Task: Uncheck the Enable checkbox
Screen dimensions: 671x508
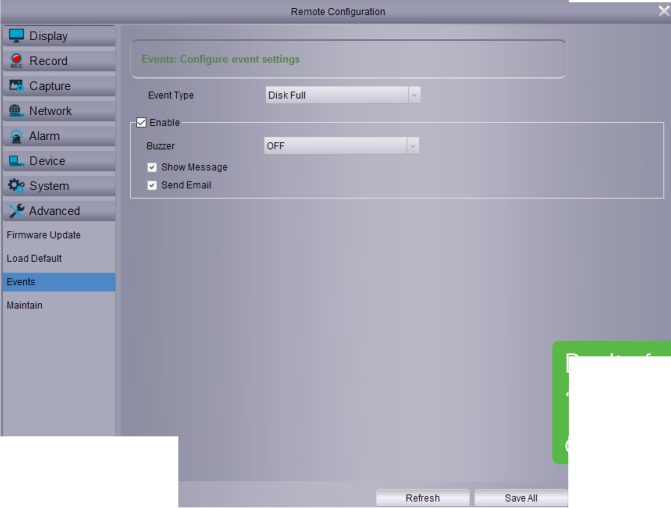Action: (x=141, y=123)
